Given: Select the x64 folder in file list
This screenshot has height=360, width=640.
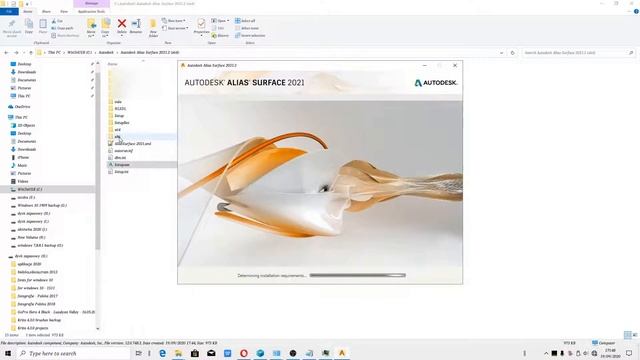Looking at the screenshot, I should coord(117,130).
